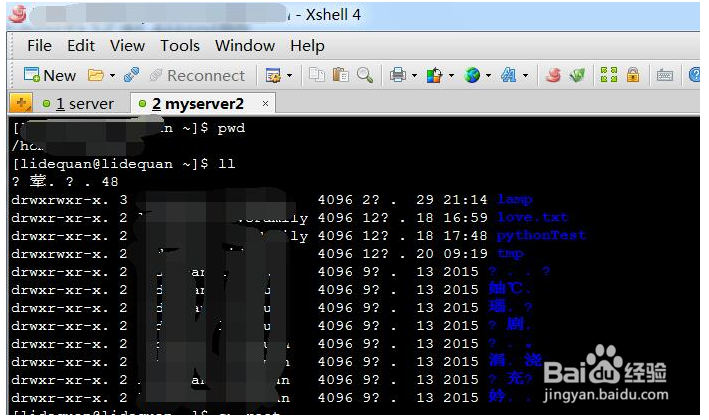Click the 17:48 timestamp
The image size is (709, 420).
[x=465, y=236]
